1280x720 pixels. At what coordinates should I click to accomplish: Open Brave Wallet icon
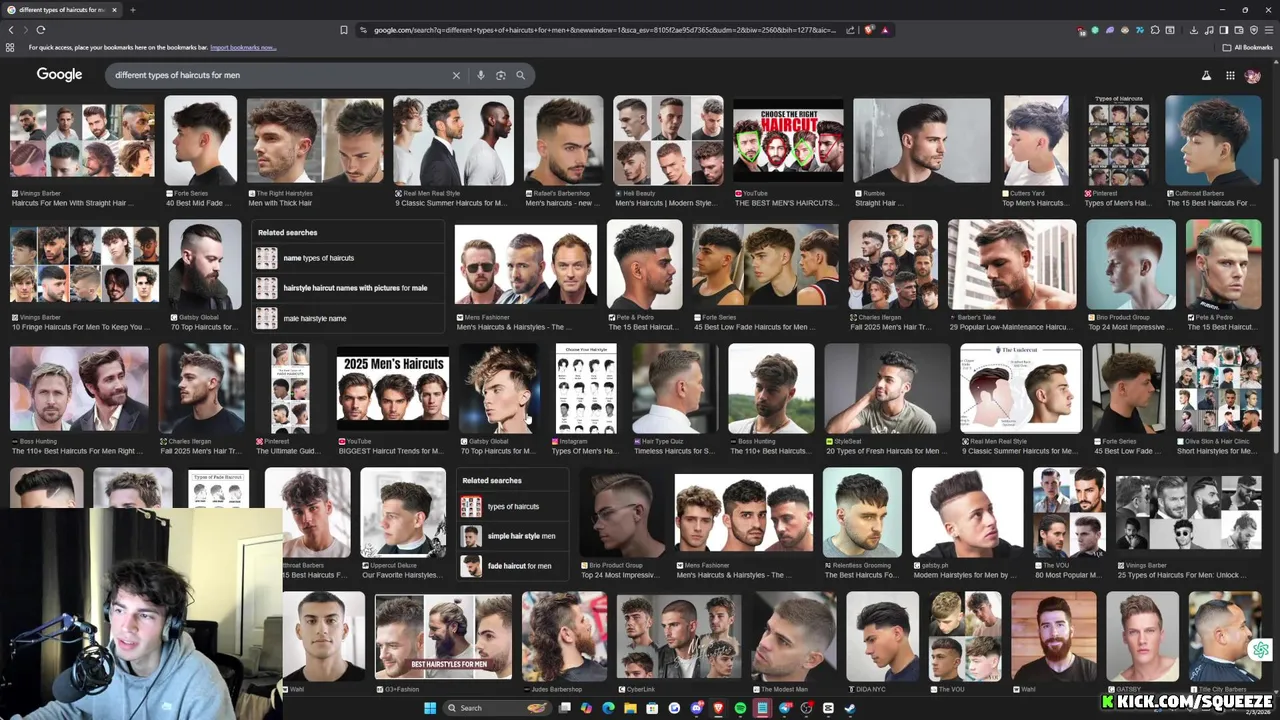(x=1239, y=30)
